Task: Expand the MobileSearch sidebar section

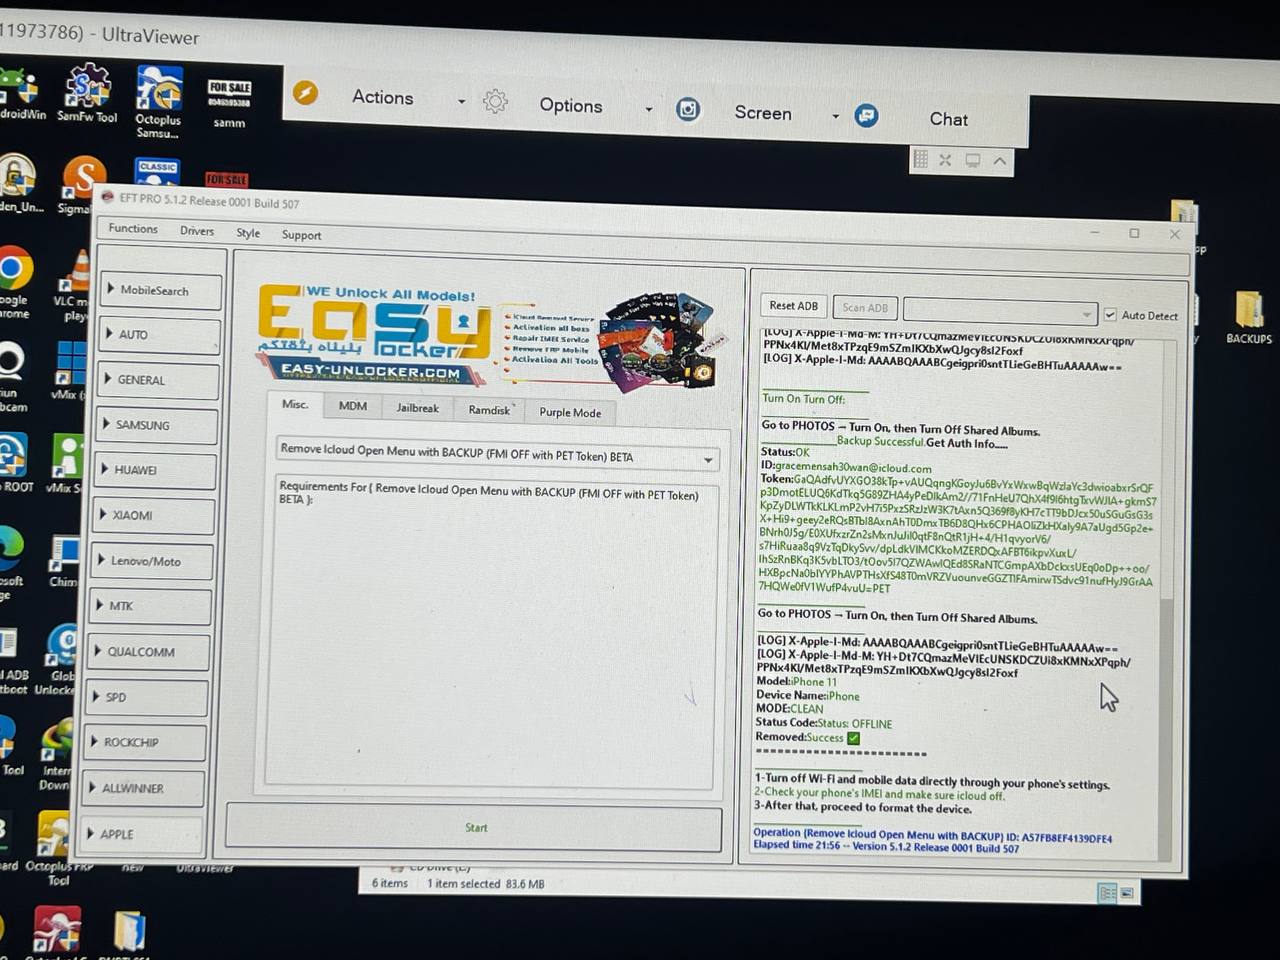Action: point(161,290)
